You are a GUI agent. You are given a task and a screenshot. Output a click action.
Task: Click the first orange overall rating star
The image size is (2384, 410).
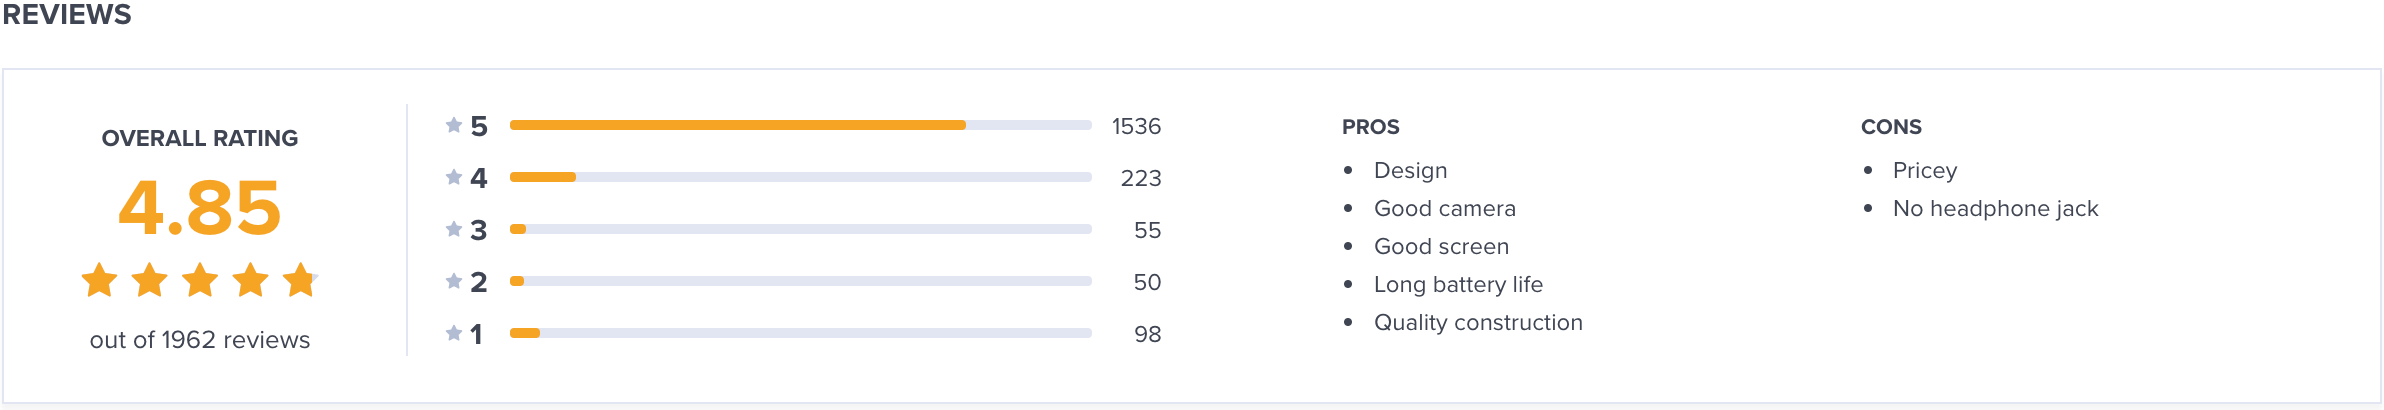[99, 280]
